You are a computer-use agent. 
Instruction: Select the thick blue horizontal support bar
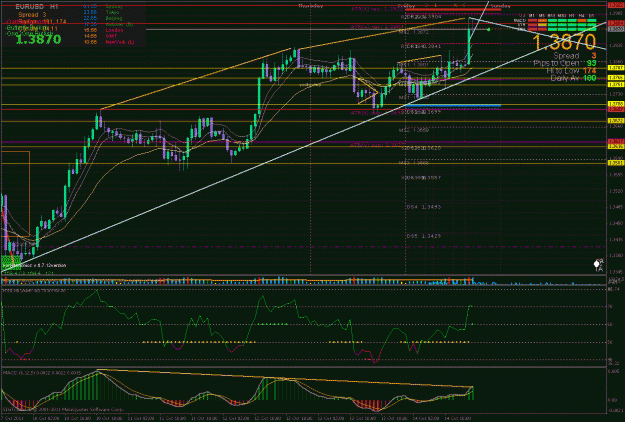coord(453,106)
